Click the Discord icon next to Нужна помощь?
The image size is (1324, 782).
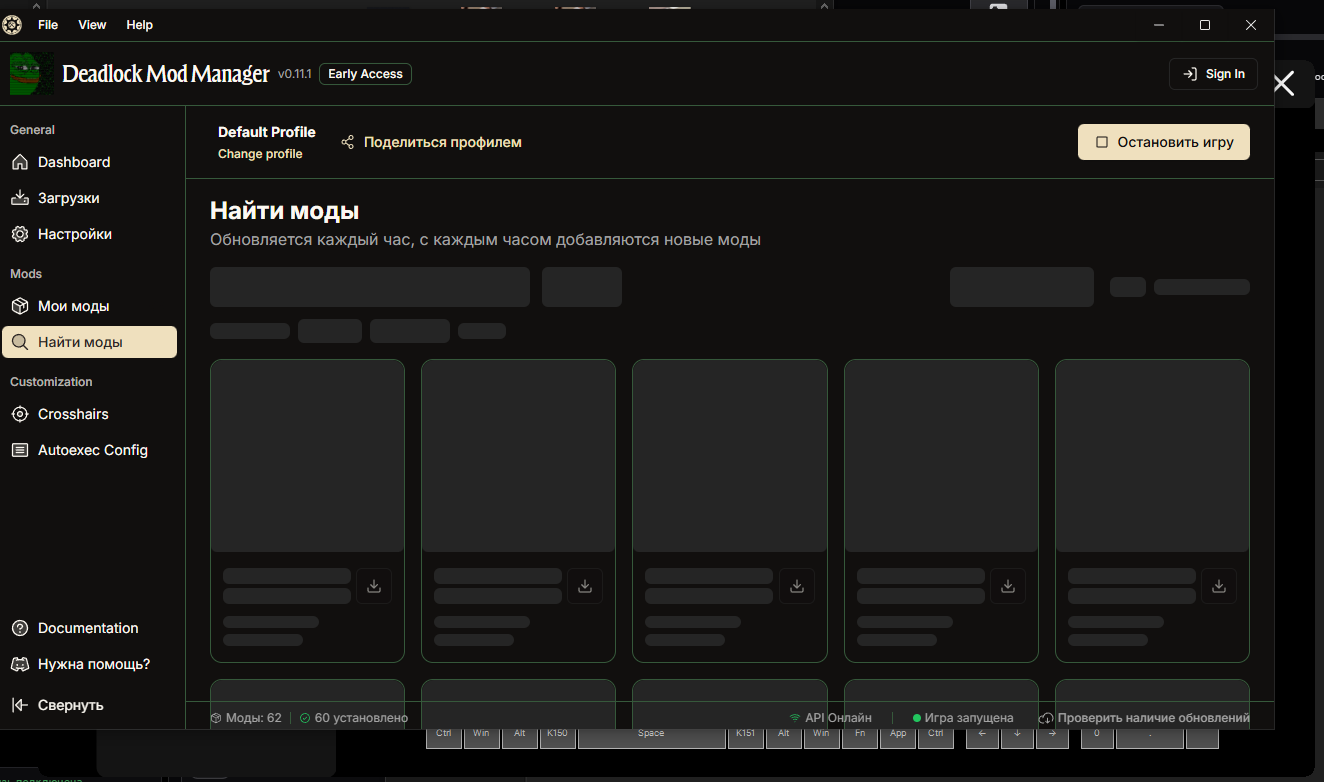pos(18,663)
